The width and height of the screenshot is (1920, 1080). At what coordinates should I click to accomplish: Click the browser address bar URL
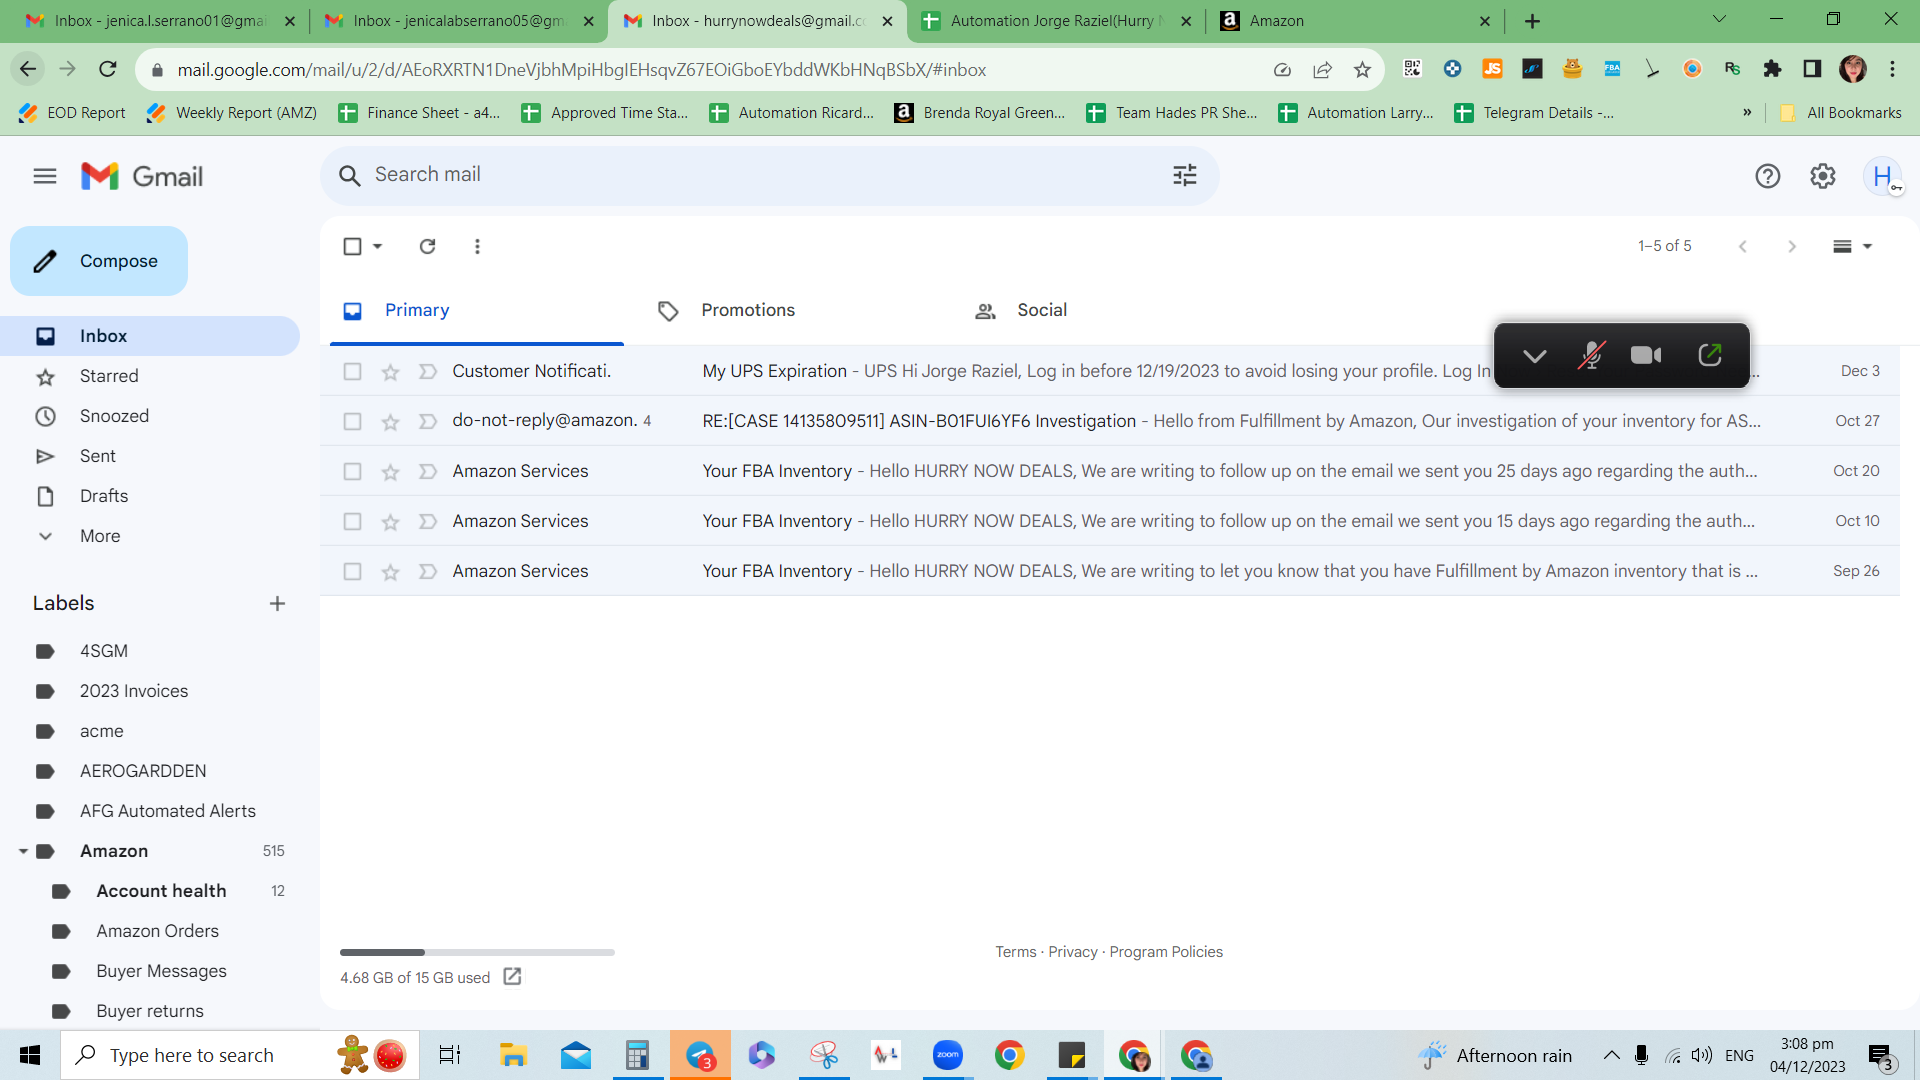(582, 70)
